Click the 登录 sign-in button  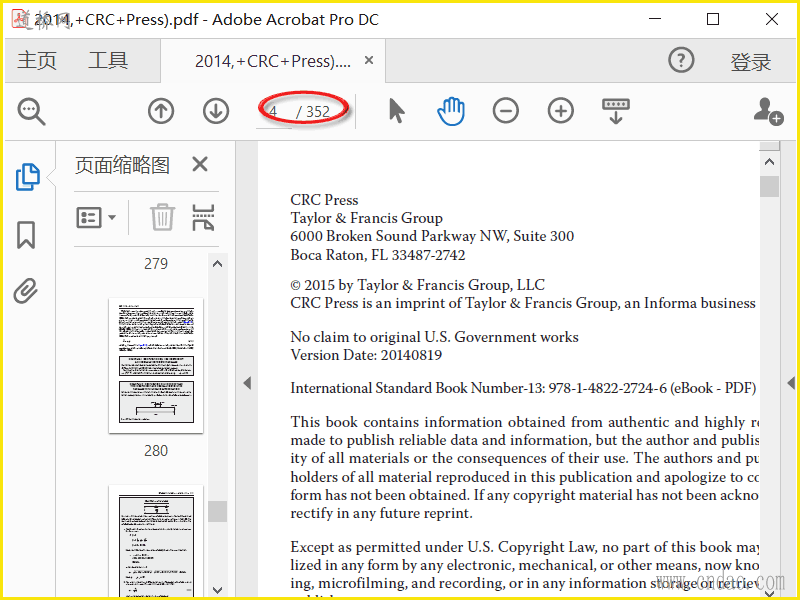(x=751, y=62)
